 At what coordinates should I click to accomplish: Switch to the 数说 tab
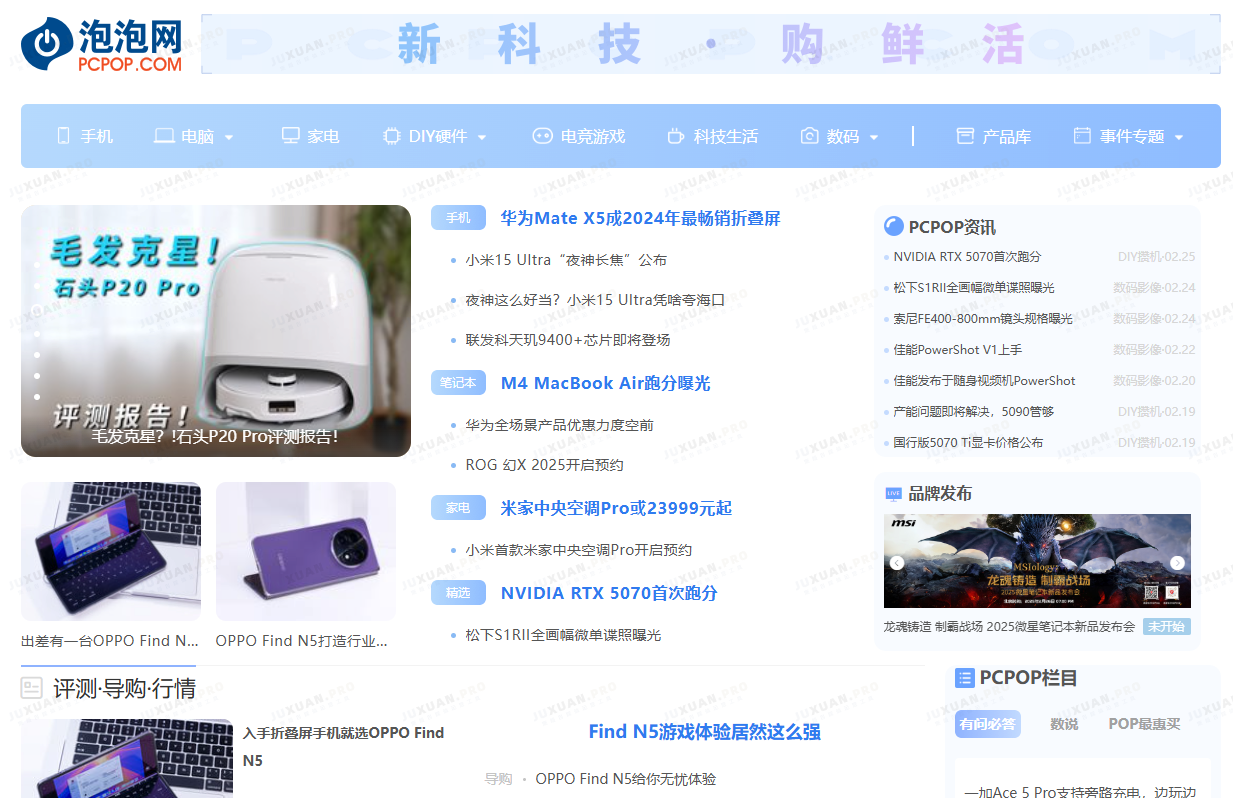[1064, 724]
